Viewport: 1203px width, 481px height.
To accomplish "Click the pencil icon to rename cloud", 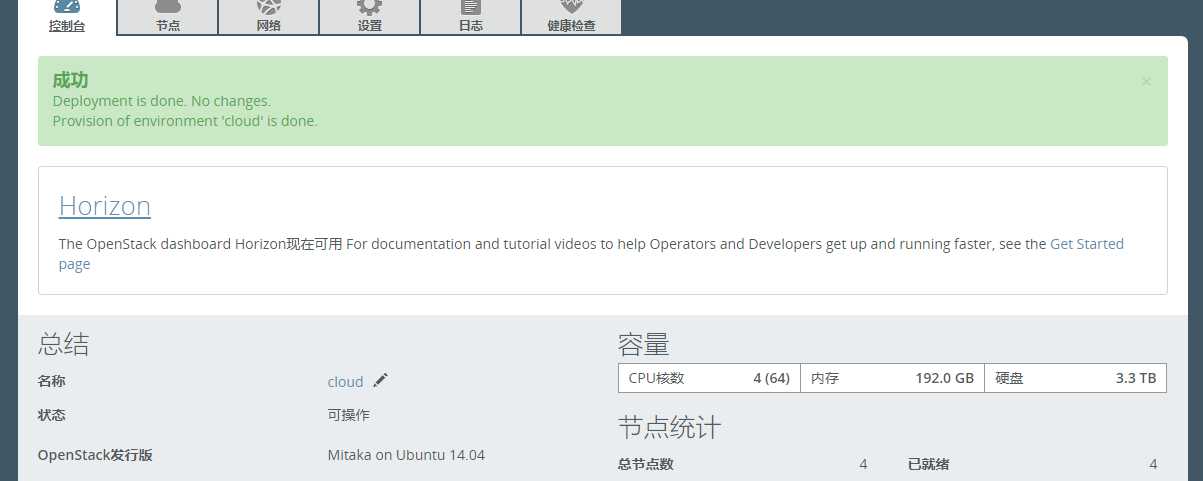I will click(x=380, y=381).
